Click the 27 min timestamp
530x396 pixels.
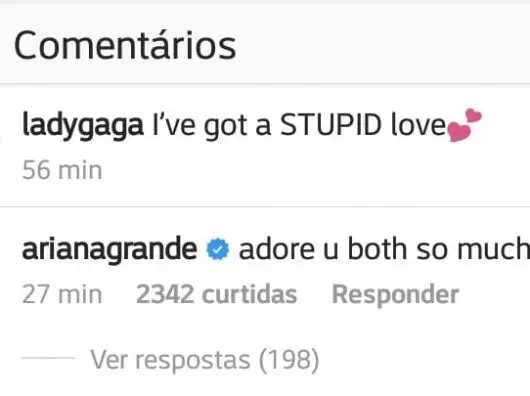62,294
